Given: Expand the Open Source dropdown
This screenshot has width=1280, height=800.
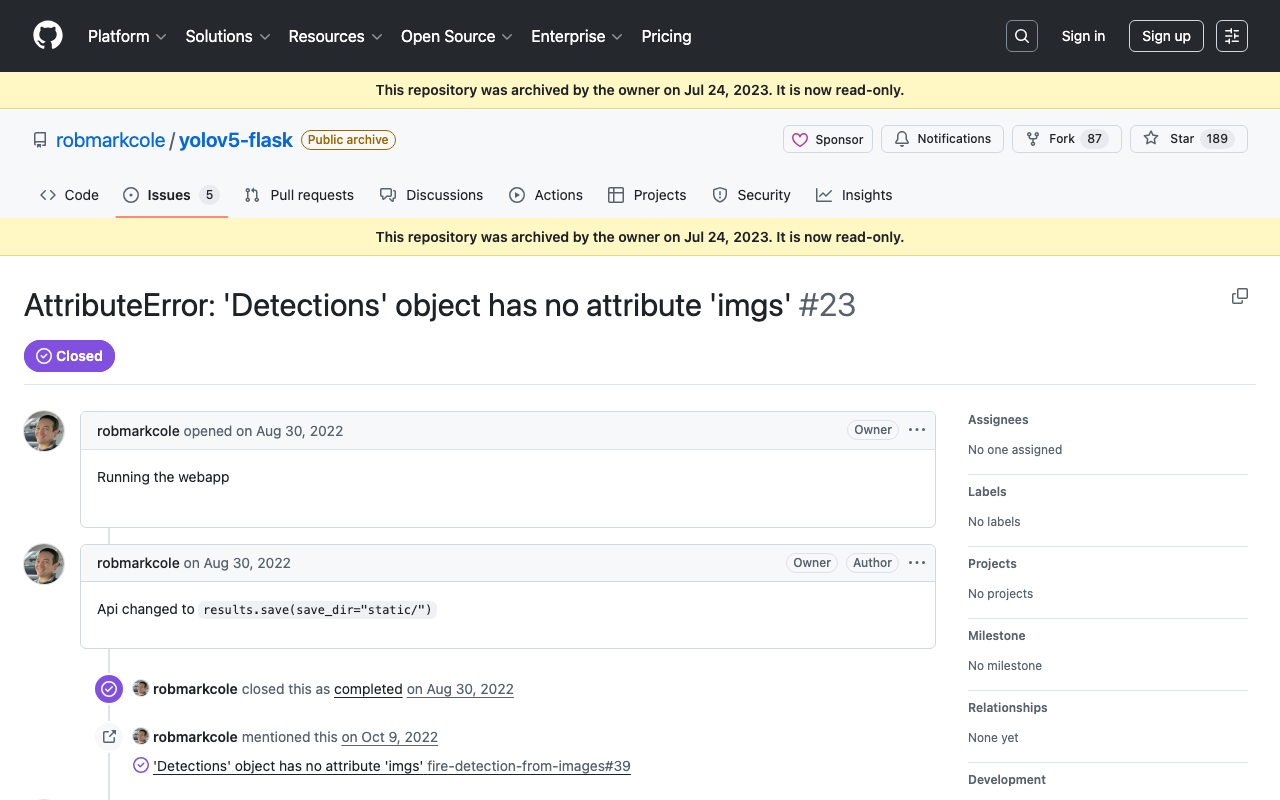Looking at the screenshot, I should pyautogui.click(x=456, y=36).
